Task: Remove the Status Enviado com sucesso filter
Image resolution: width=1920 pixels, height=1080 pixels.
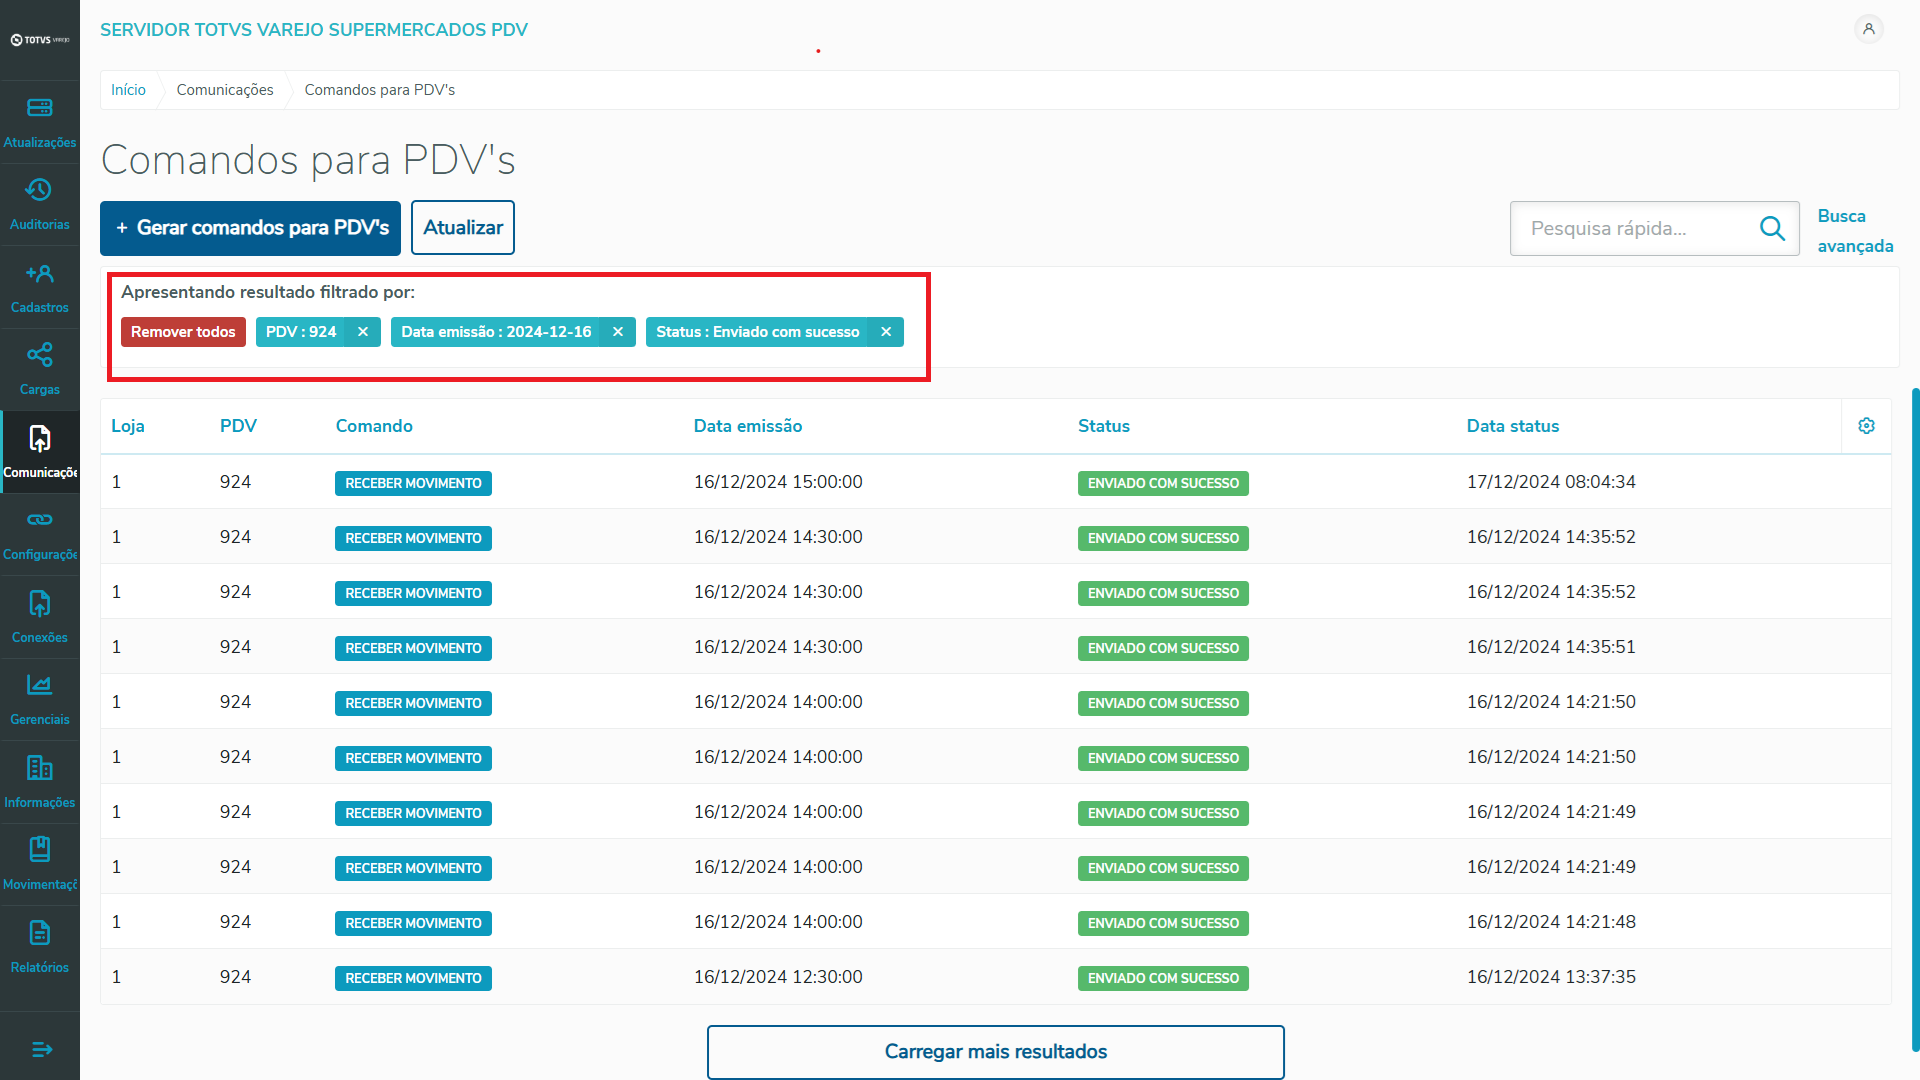Action: (x=886, y=332)
